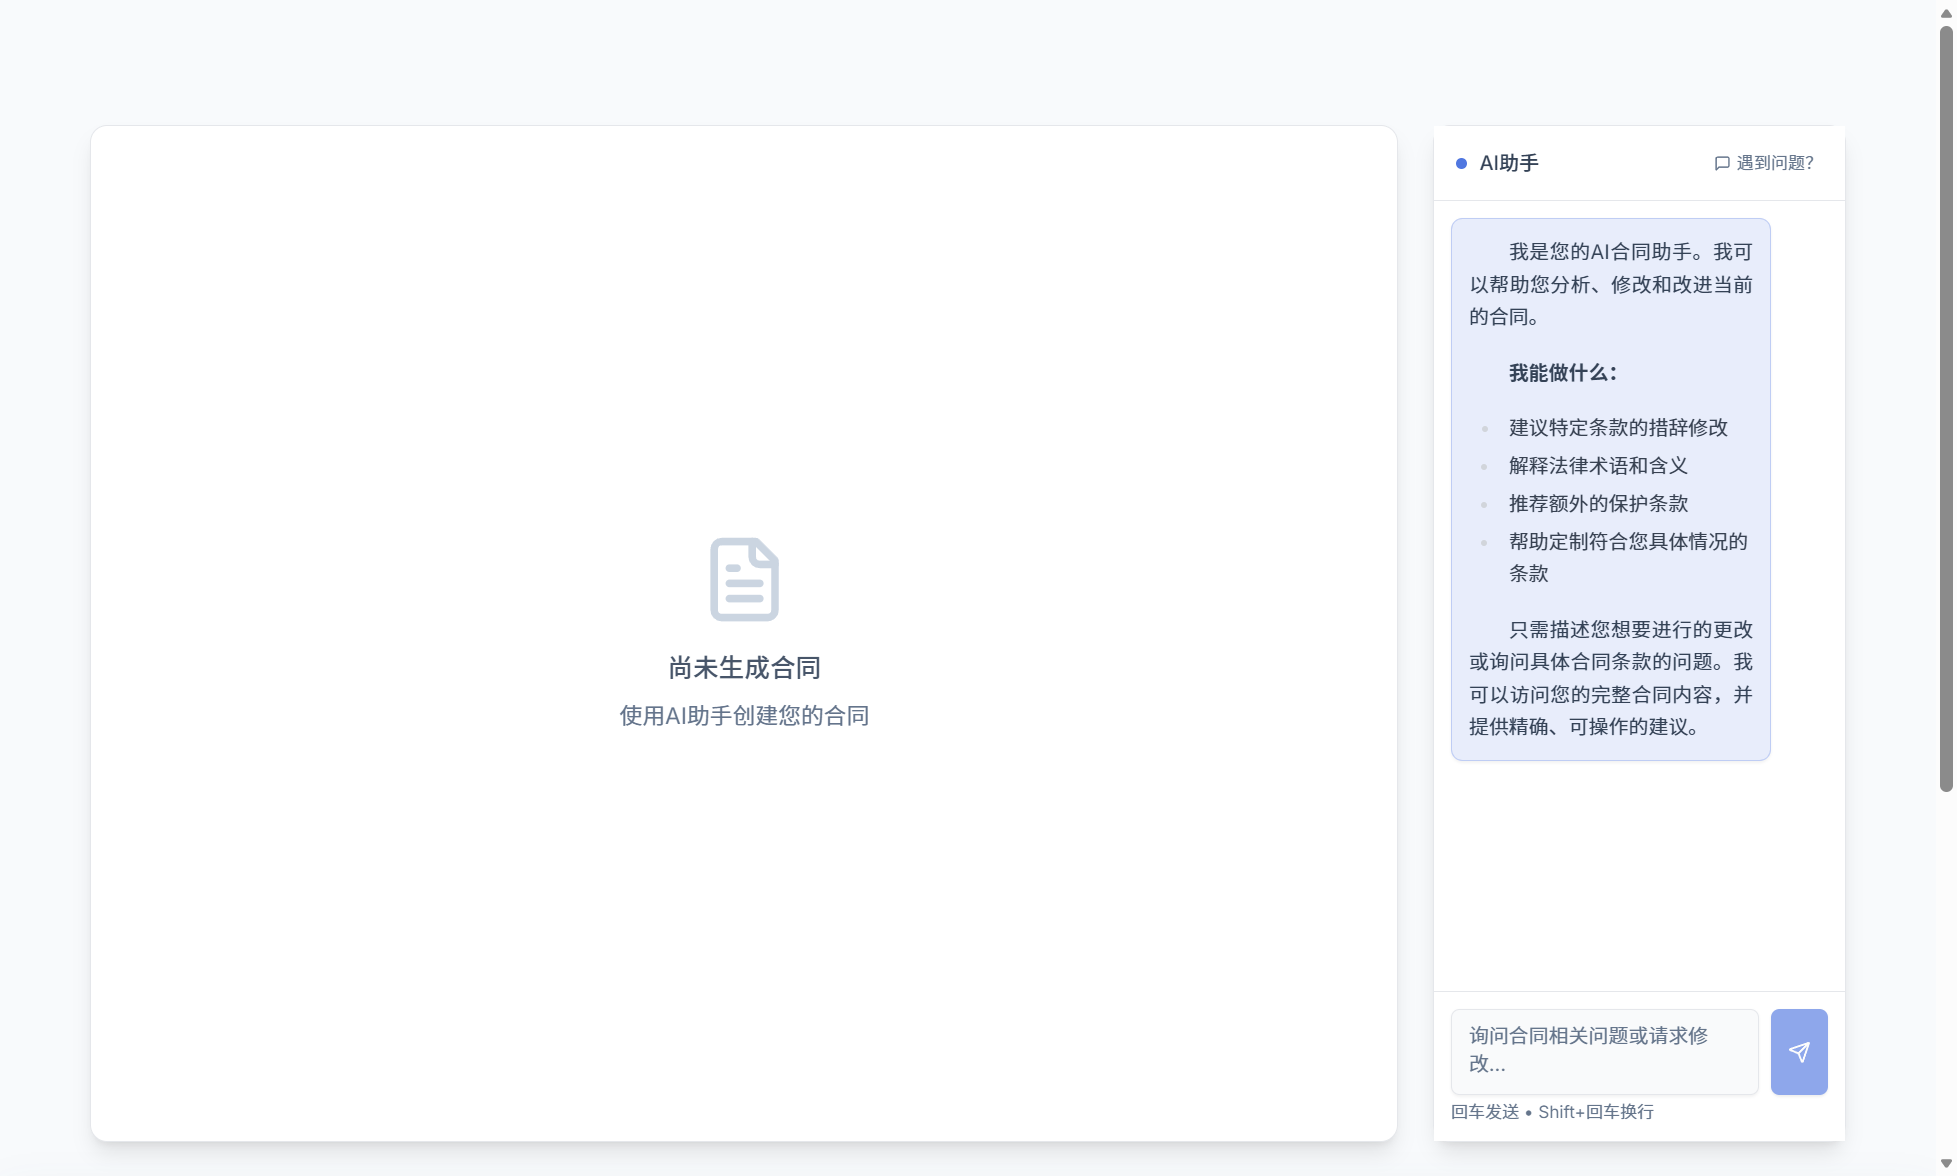This screenshot has width=1957, height=1176.
Task: Select the AI assistant welcome message bubble
Action: (1610, 488)
